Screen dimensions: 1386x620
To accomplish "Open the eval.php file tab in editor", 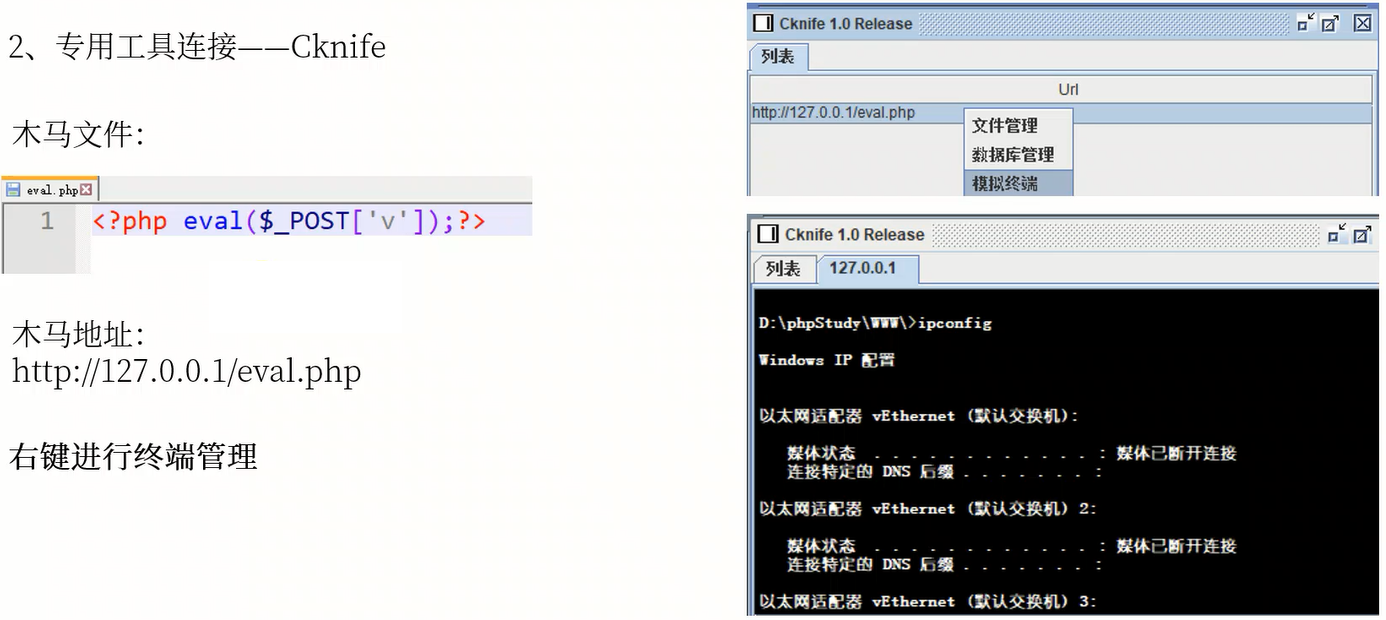I will point(52,190).
